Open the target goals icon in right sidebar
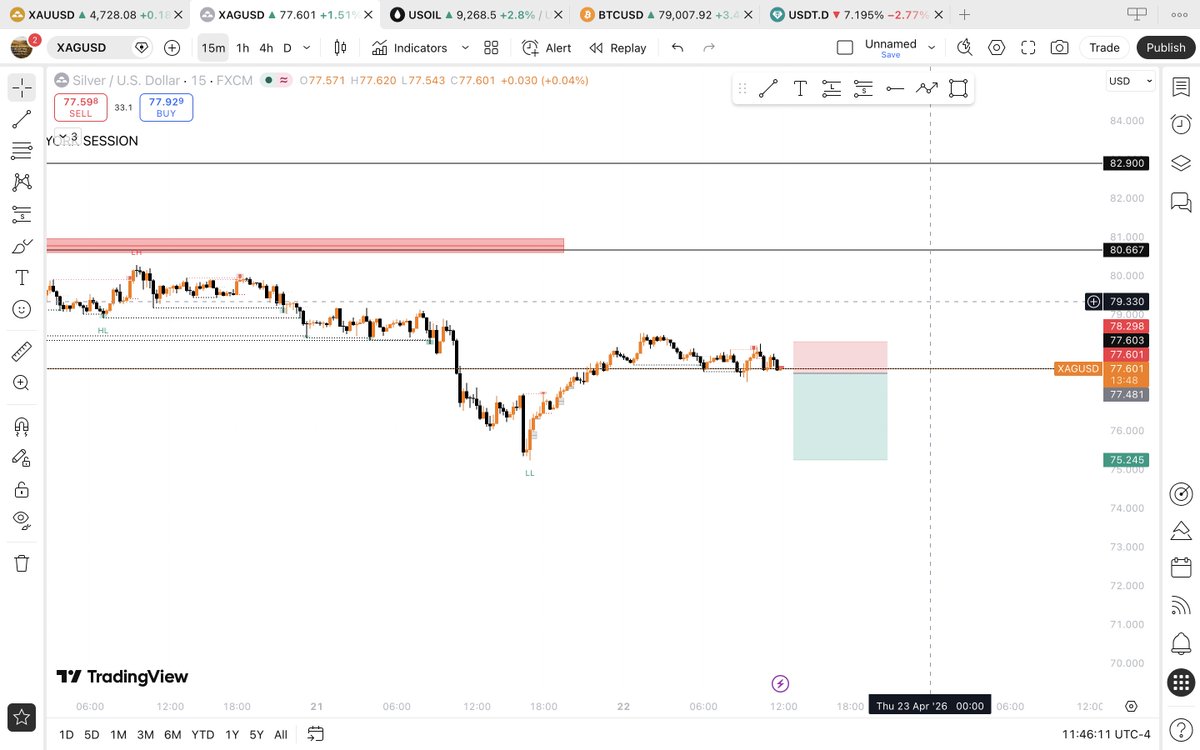The height and width of the screenshot is (750, 1200). tap(1181, 494)
